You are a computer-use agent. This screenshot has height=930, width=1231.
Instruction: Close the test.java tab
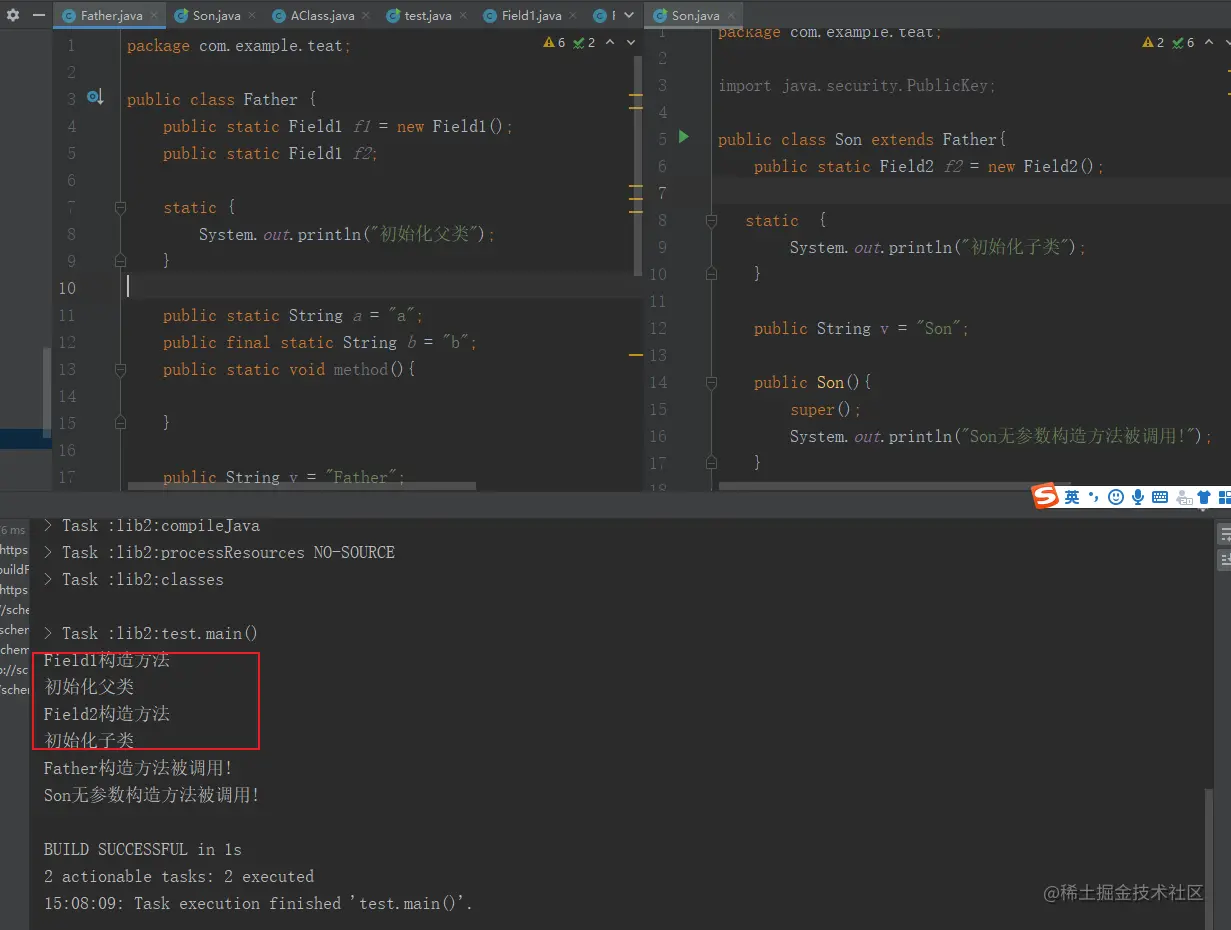click(x=461, y=16)
